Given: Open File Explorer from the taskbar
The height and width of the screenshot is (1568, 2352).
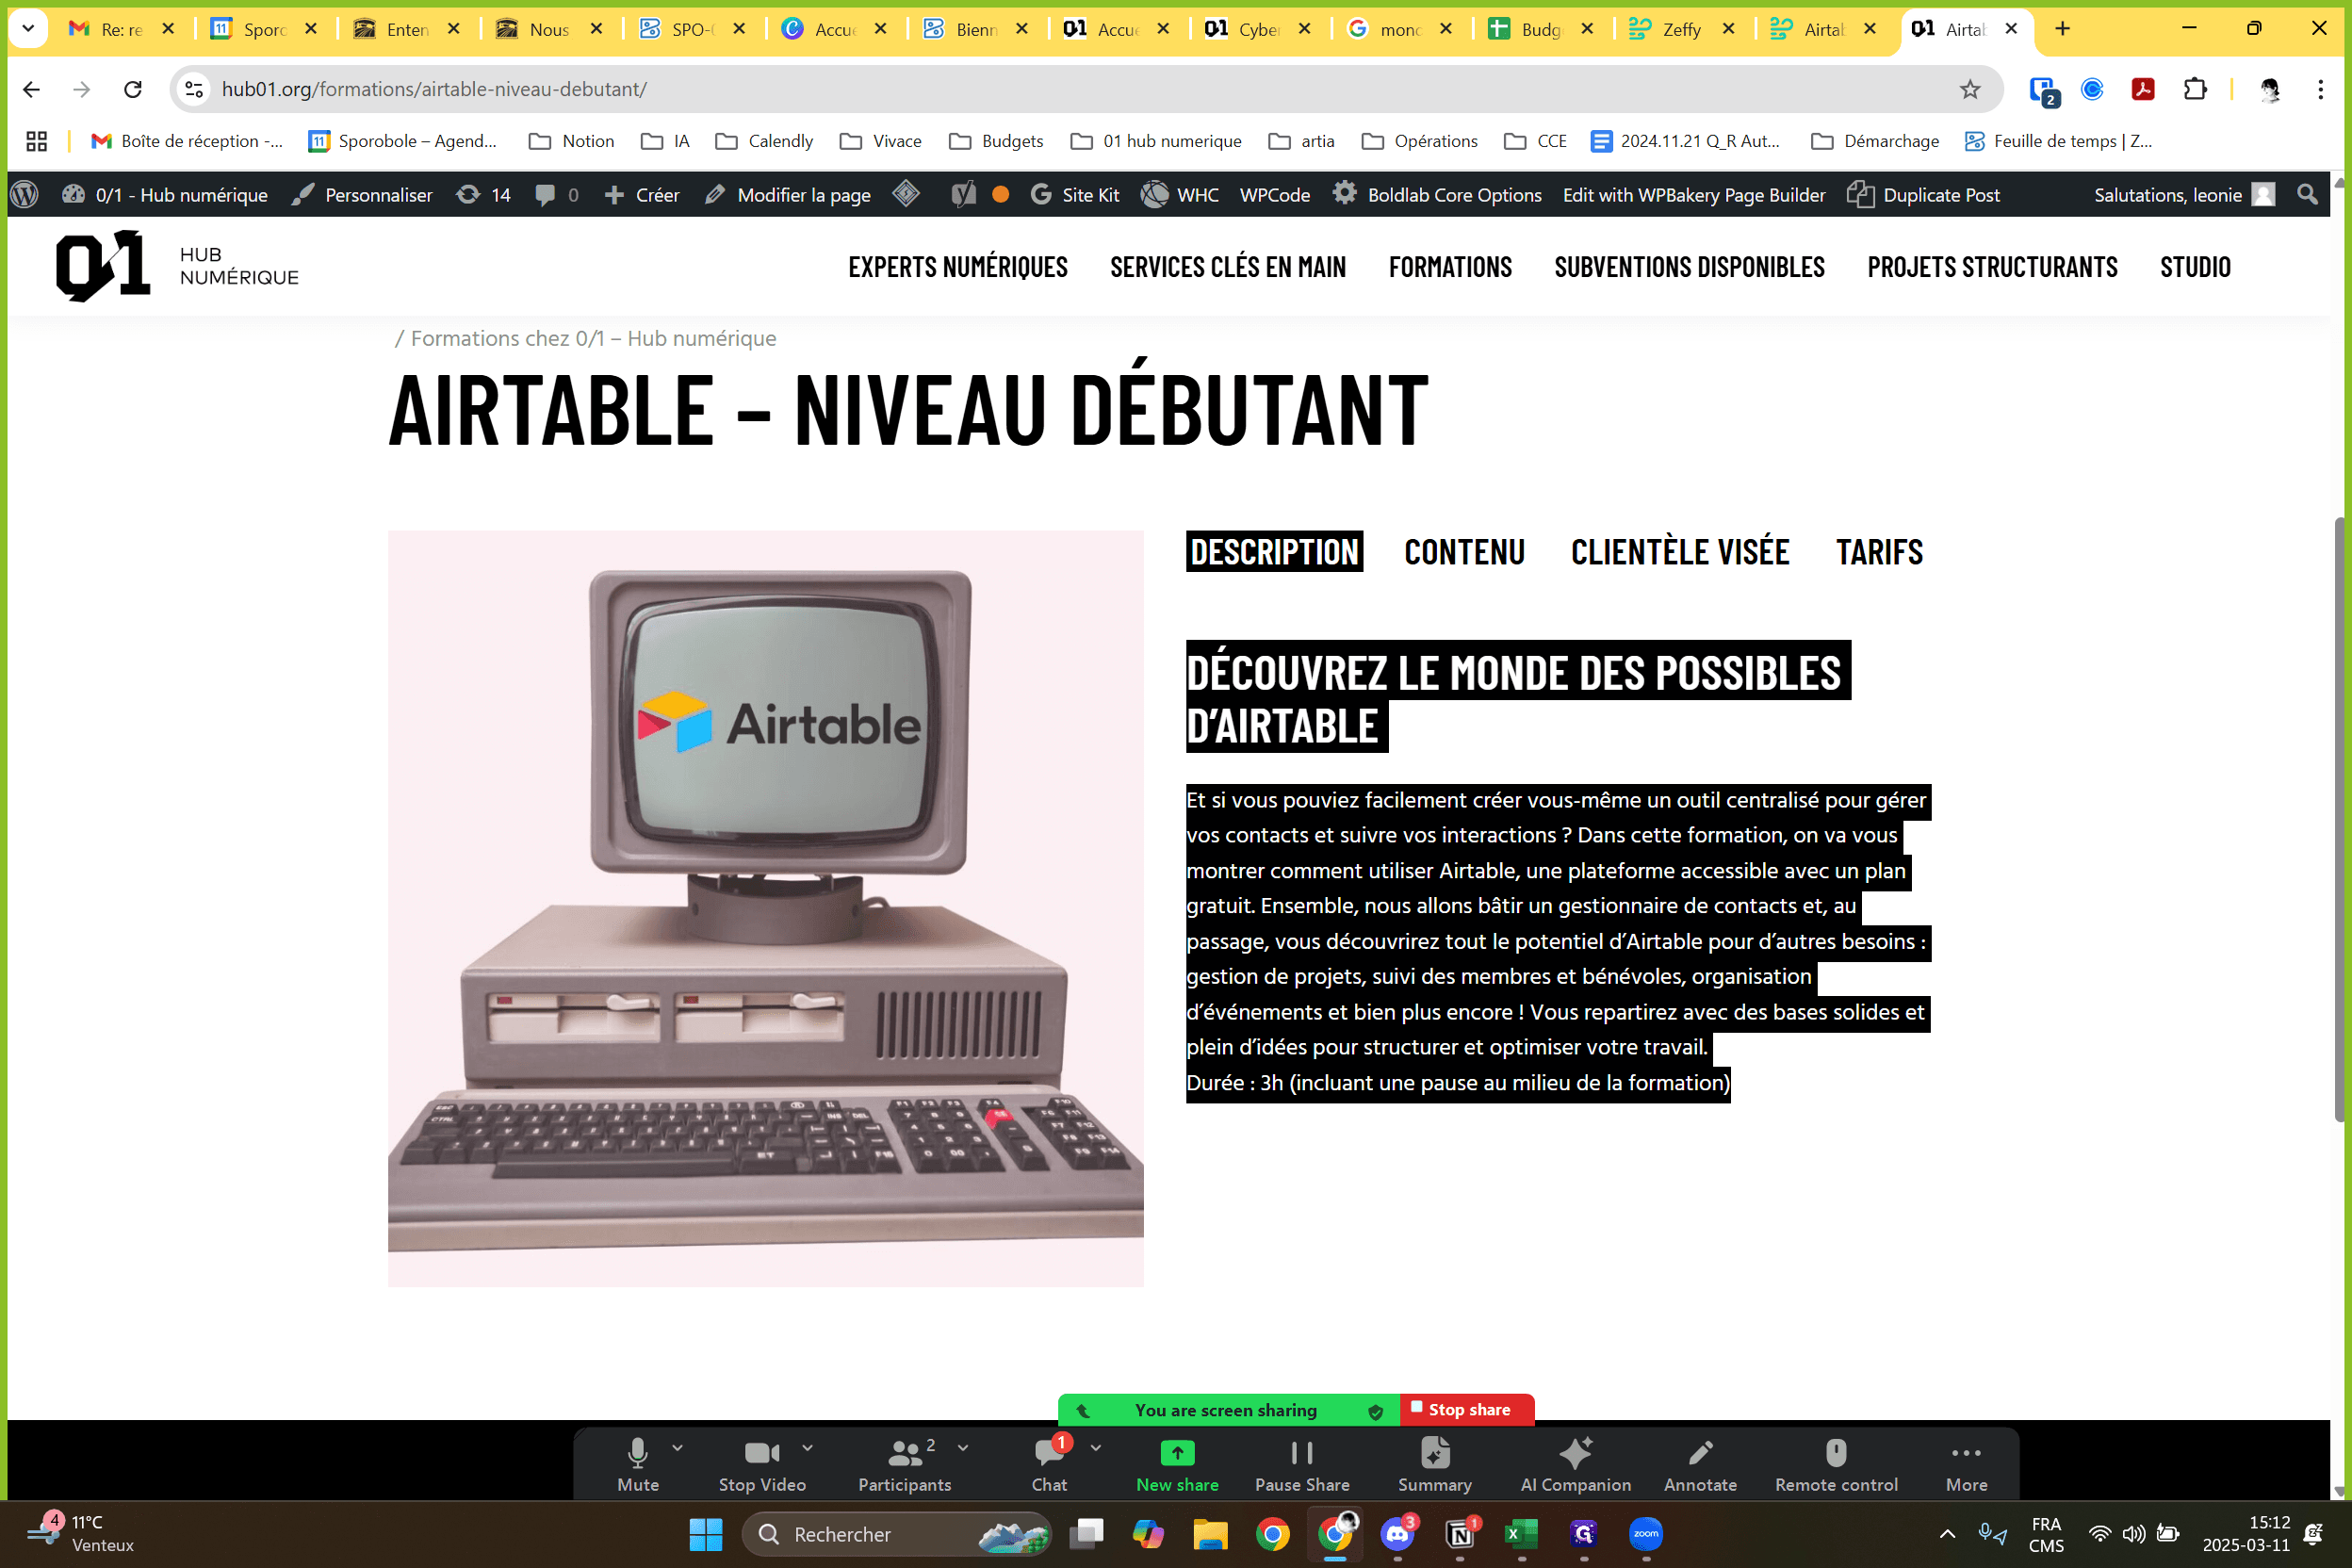Looking at the screenshot, I should pos(1210,1534).
